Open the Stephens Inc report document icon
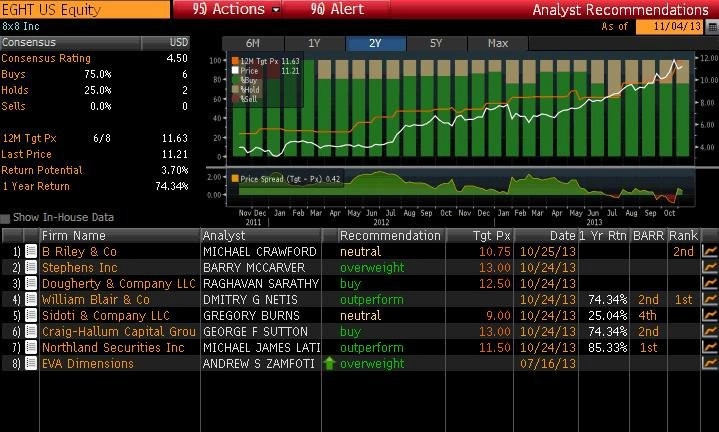Viewport: 719px width, 432px height. coord(31,267)
